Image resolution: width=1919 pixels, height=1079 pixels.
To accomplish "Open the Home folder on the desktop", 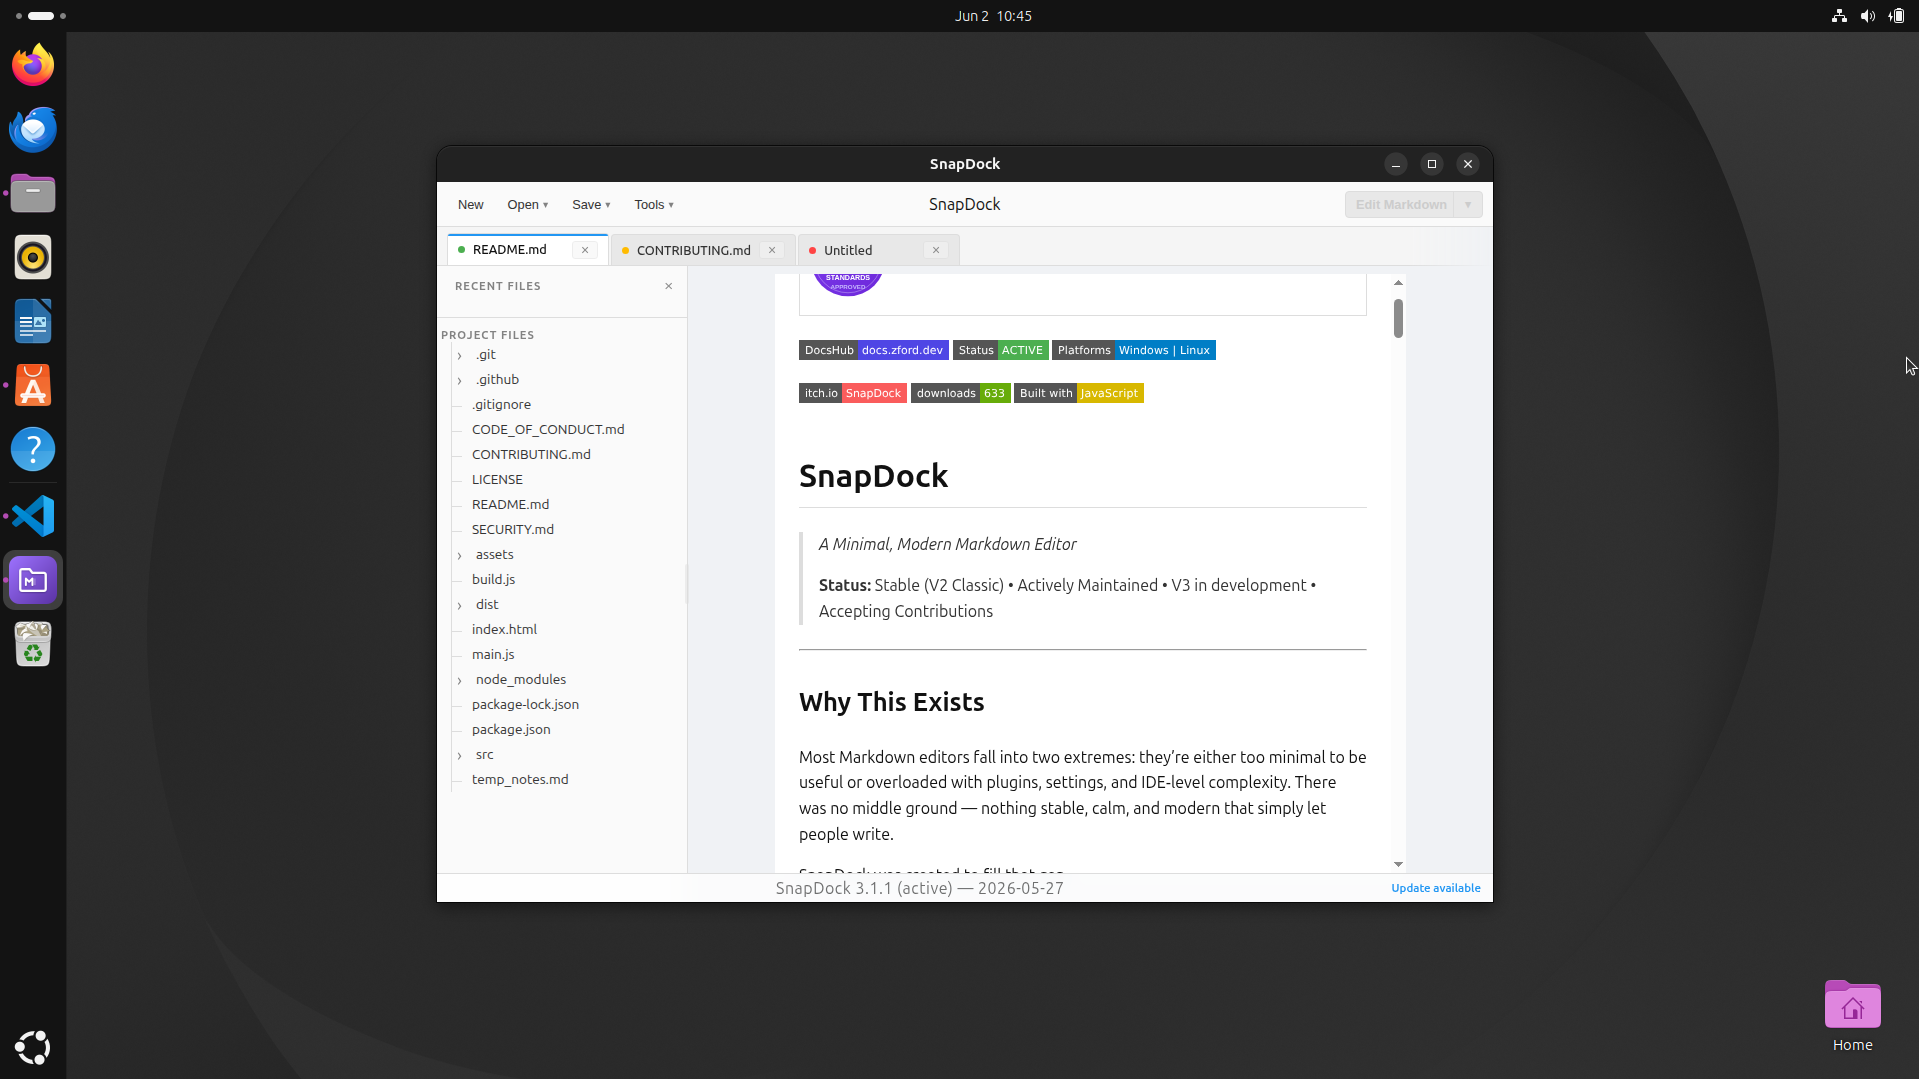I will coord(1852,1016).
